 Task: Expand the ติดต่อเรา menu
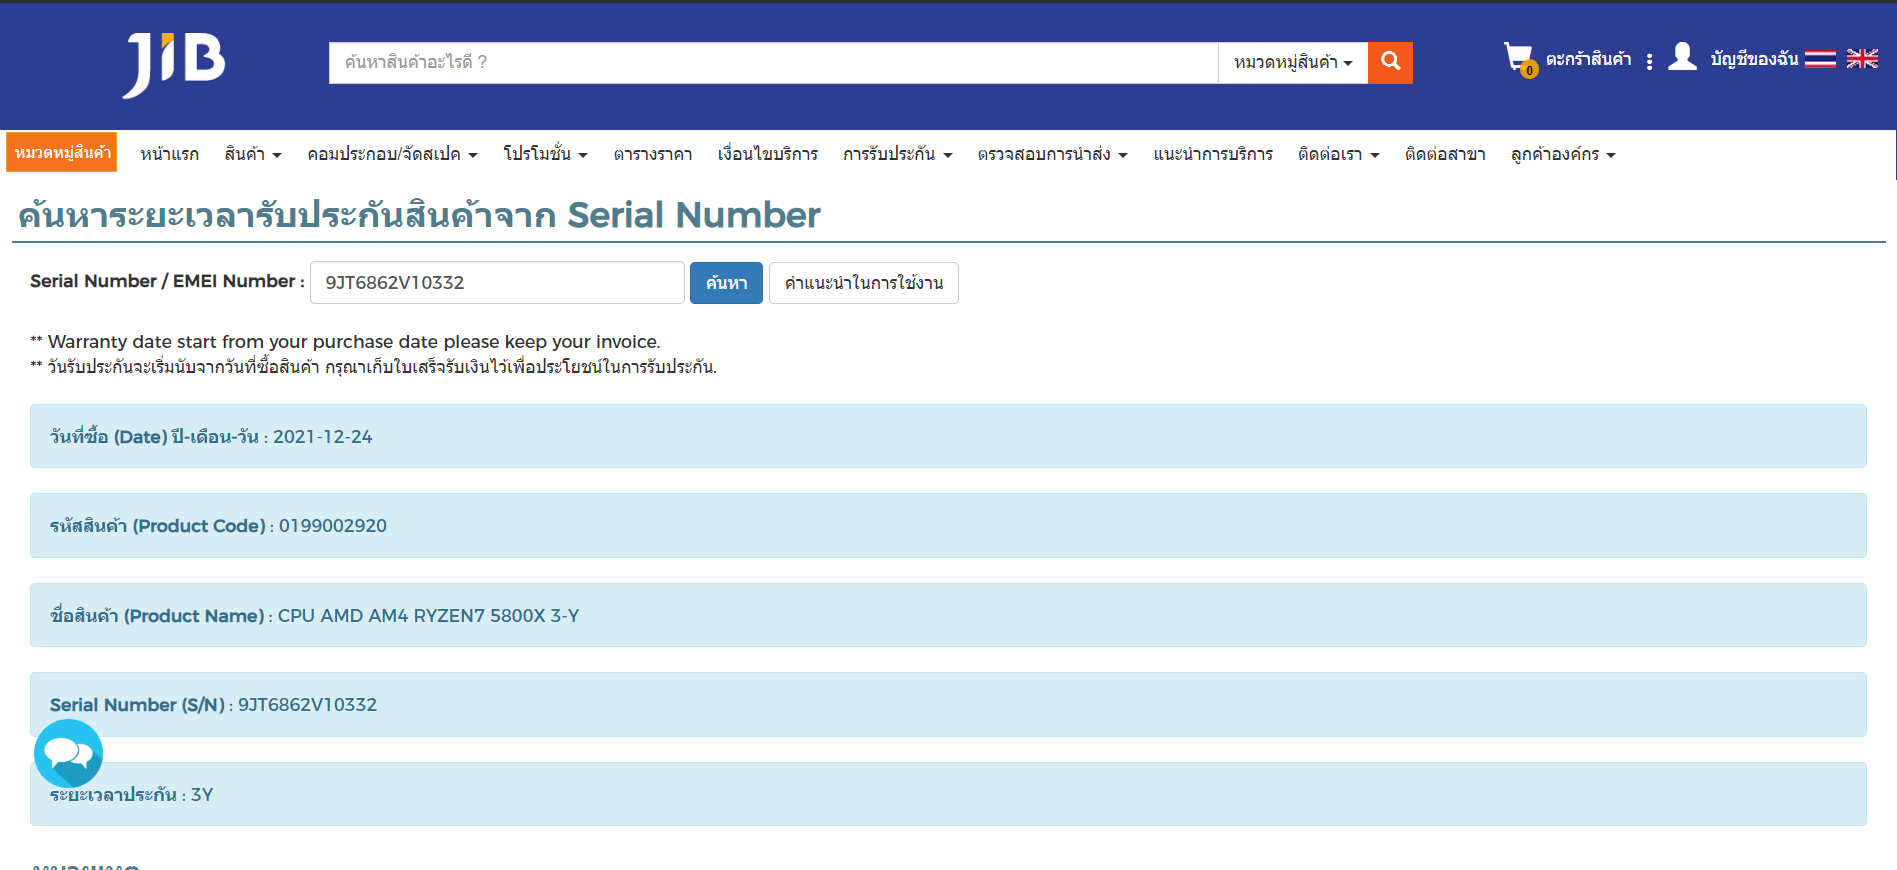(1338, 154)
